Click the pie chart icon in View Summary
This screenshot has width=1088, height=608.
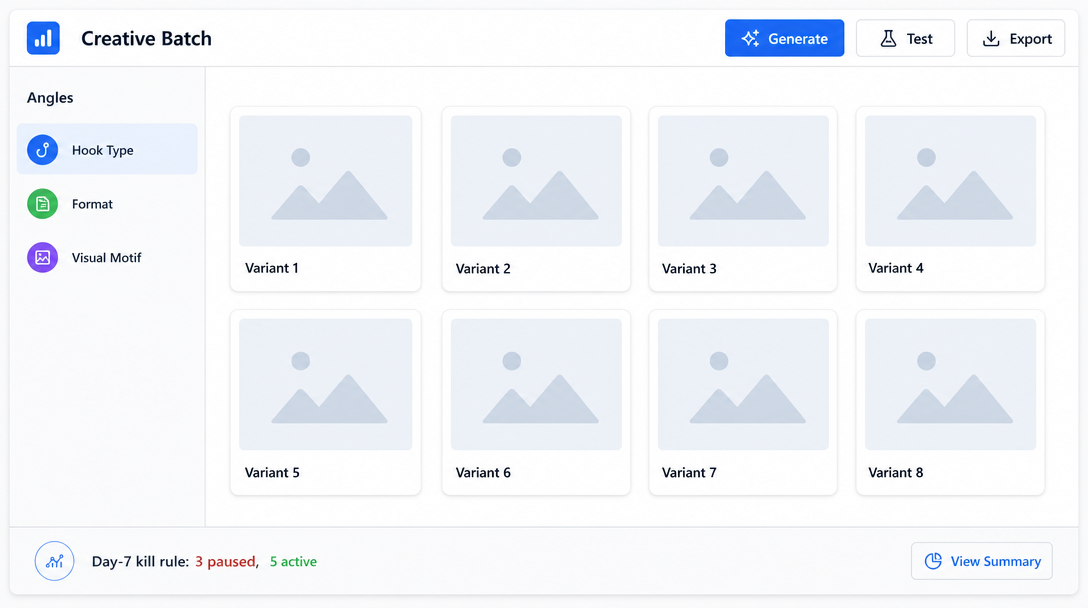click(933, 561)
